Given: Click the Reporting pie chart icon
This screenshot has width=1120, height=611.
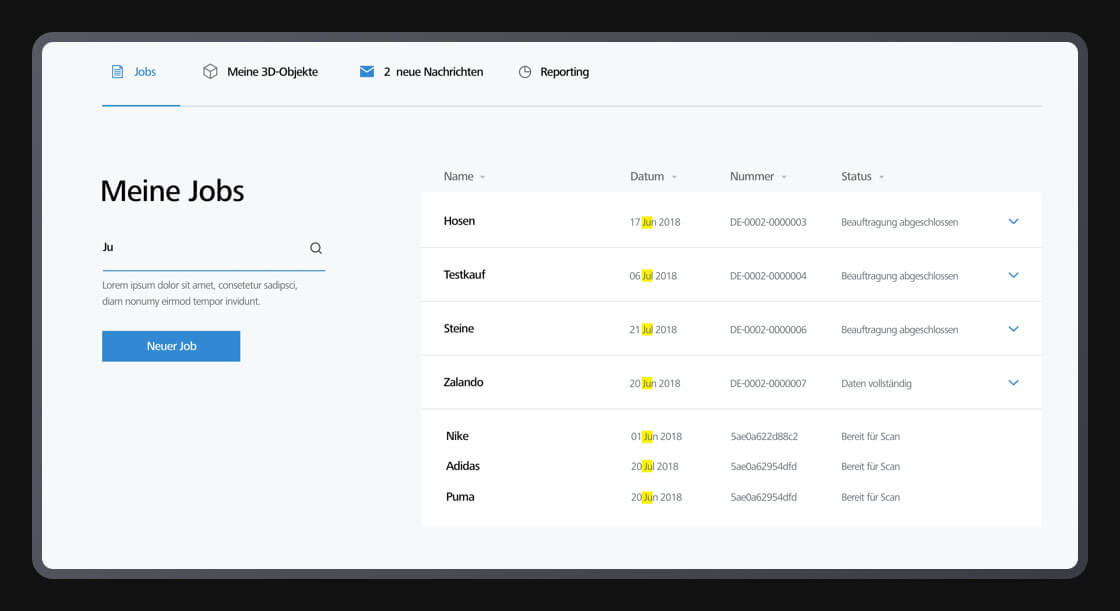Looking at the screenshot, I should (x=525, y=72).
